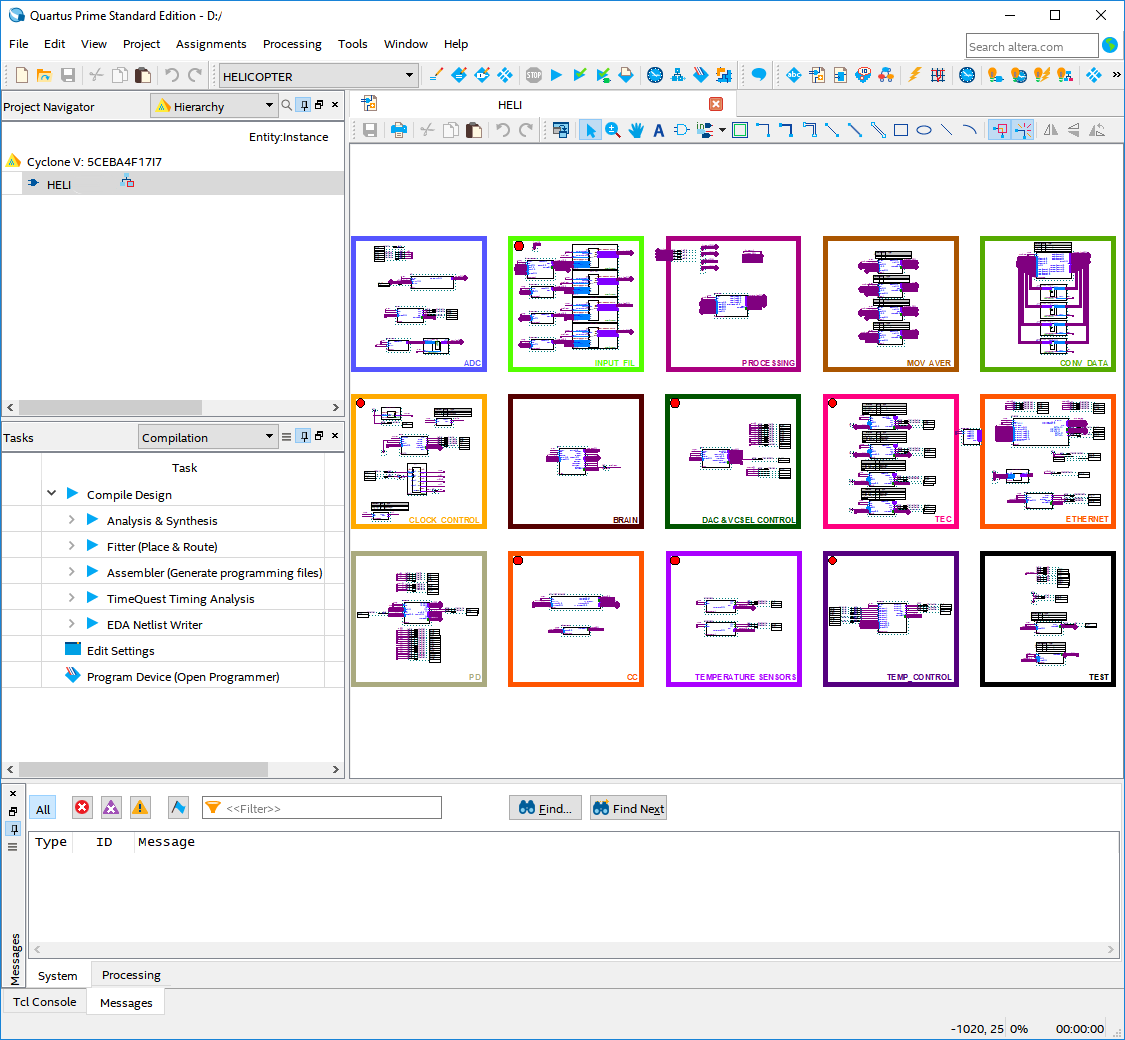Toggle the Use Rubberbanding button
This screenshot has height=1040, width=1125.
point(1000,130)
